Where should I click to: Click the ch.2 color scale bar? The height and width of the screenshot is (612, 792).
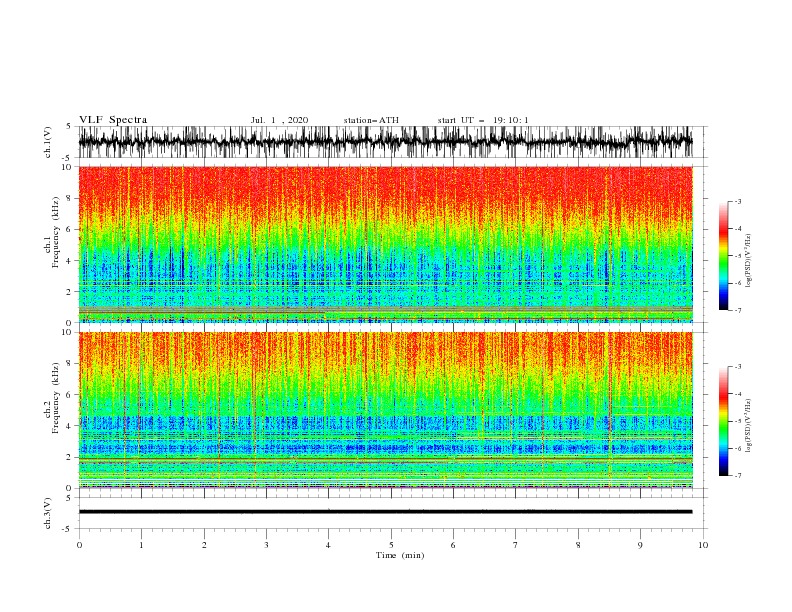click(723, 421)
